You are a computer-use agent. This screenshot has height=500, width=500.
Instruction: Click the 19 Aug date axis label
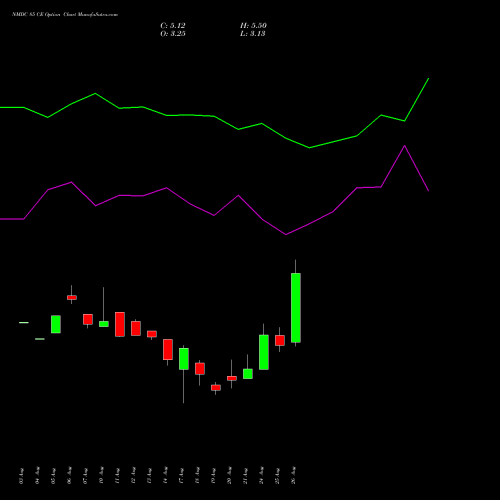[213, 476]
